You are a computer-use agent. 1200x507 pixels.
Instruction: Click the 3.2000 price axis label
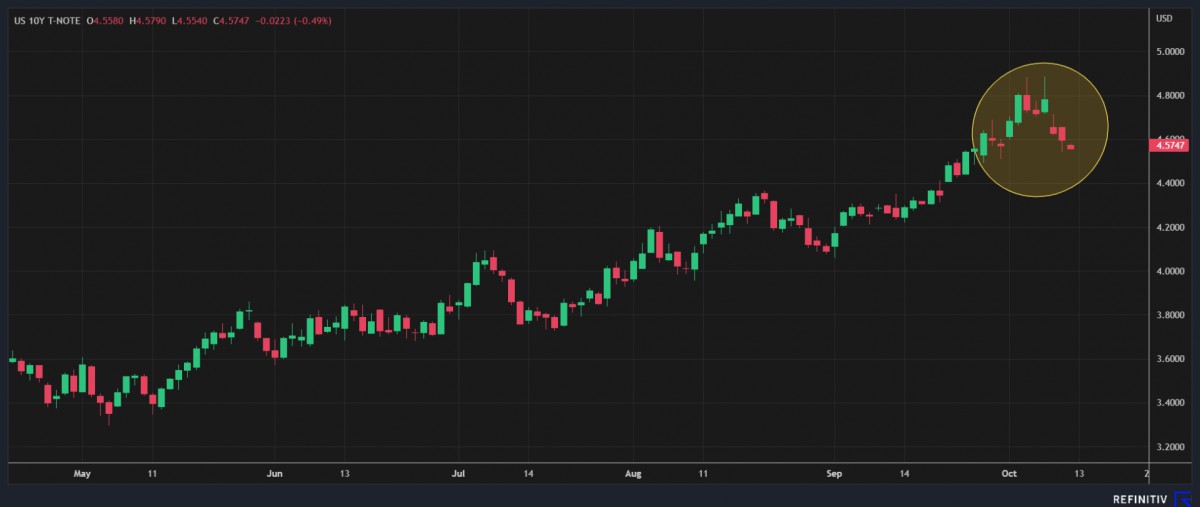1170,446
